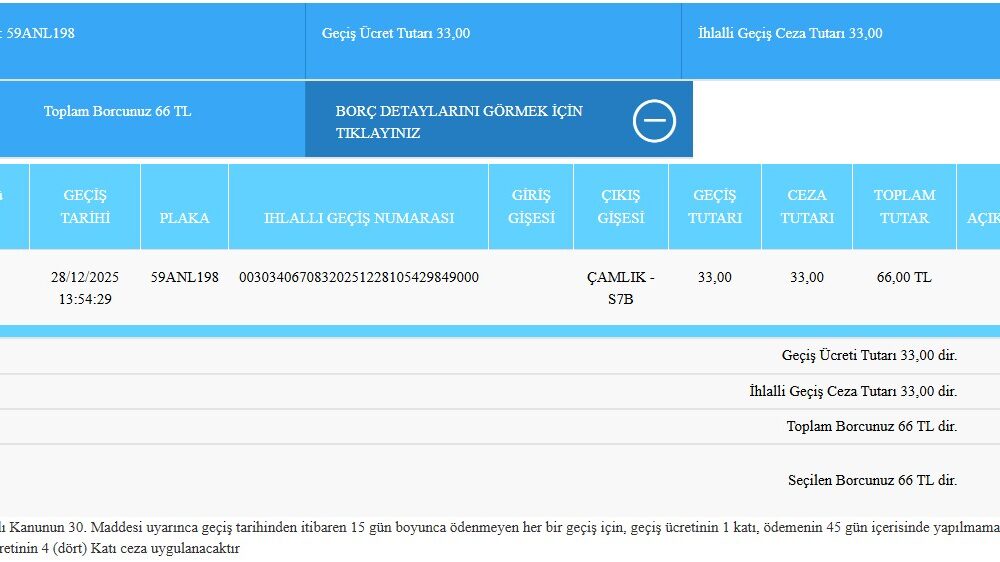Image resolution: width=1000 pixels, height=562 pixels.
Task: Click the 'Toplam Borcunuz 66 TL dir.' summary row
Action: pos(871,426)
